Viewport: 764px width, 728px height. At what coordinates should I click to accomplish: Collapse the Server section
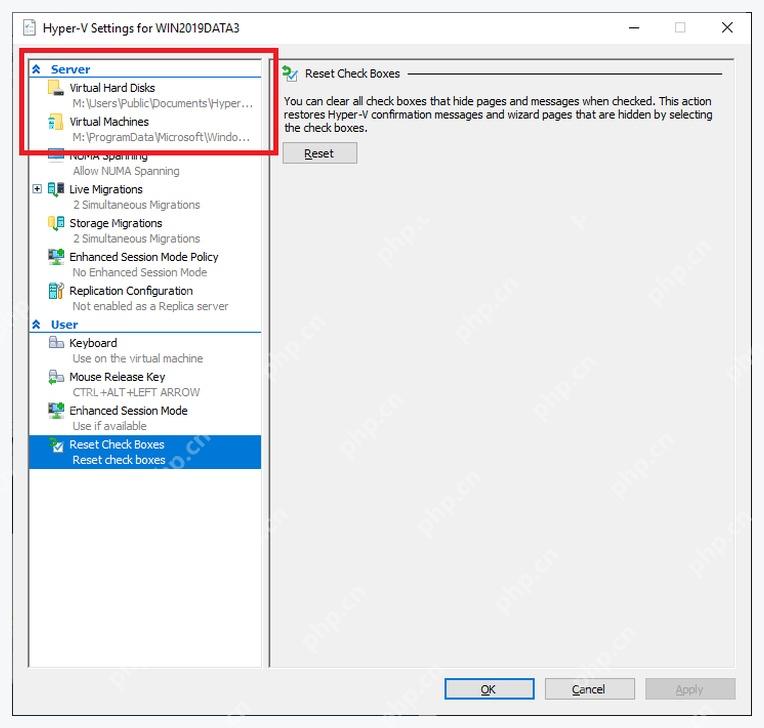point(36,69)
